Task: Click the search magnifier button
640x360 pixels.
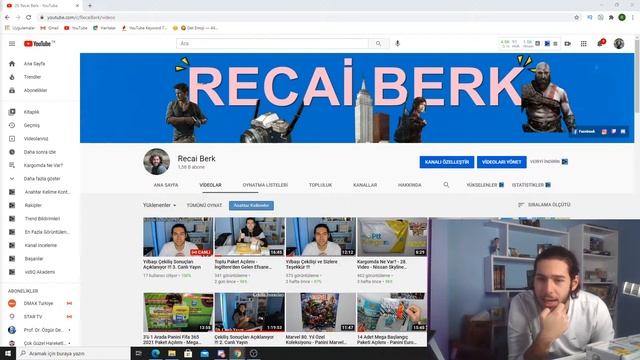Action: [378, 44]
